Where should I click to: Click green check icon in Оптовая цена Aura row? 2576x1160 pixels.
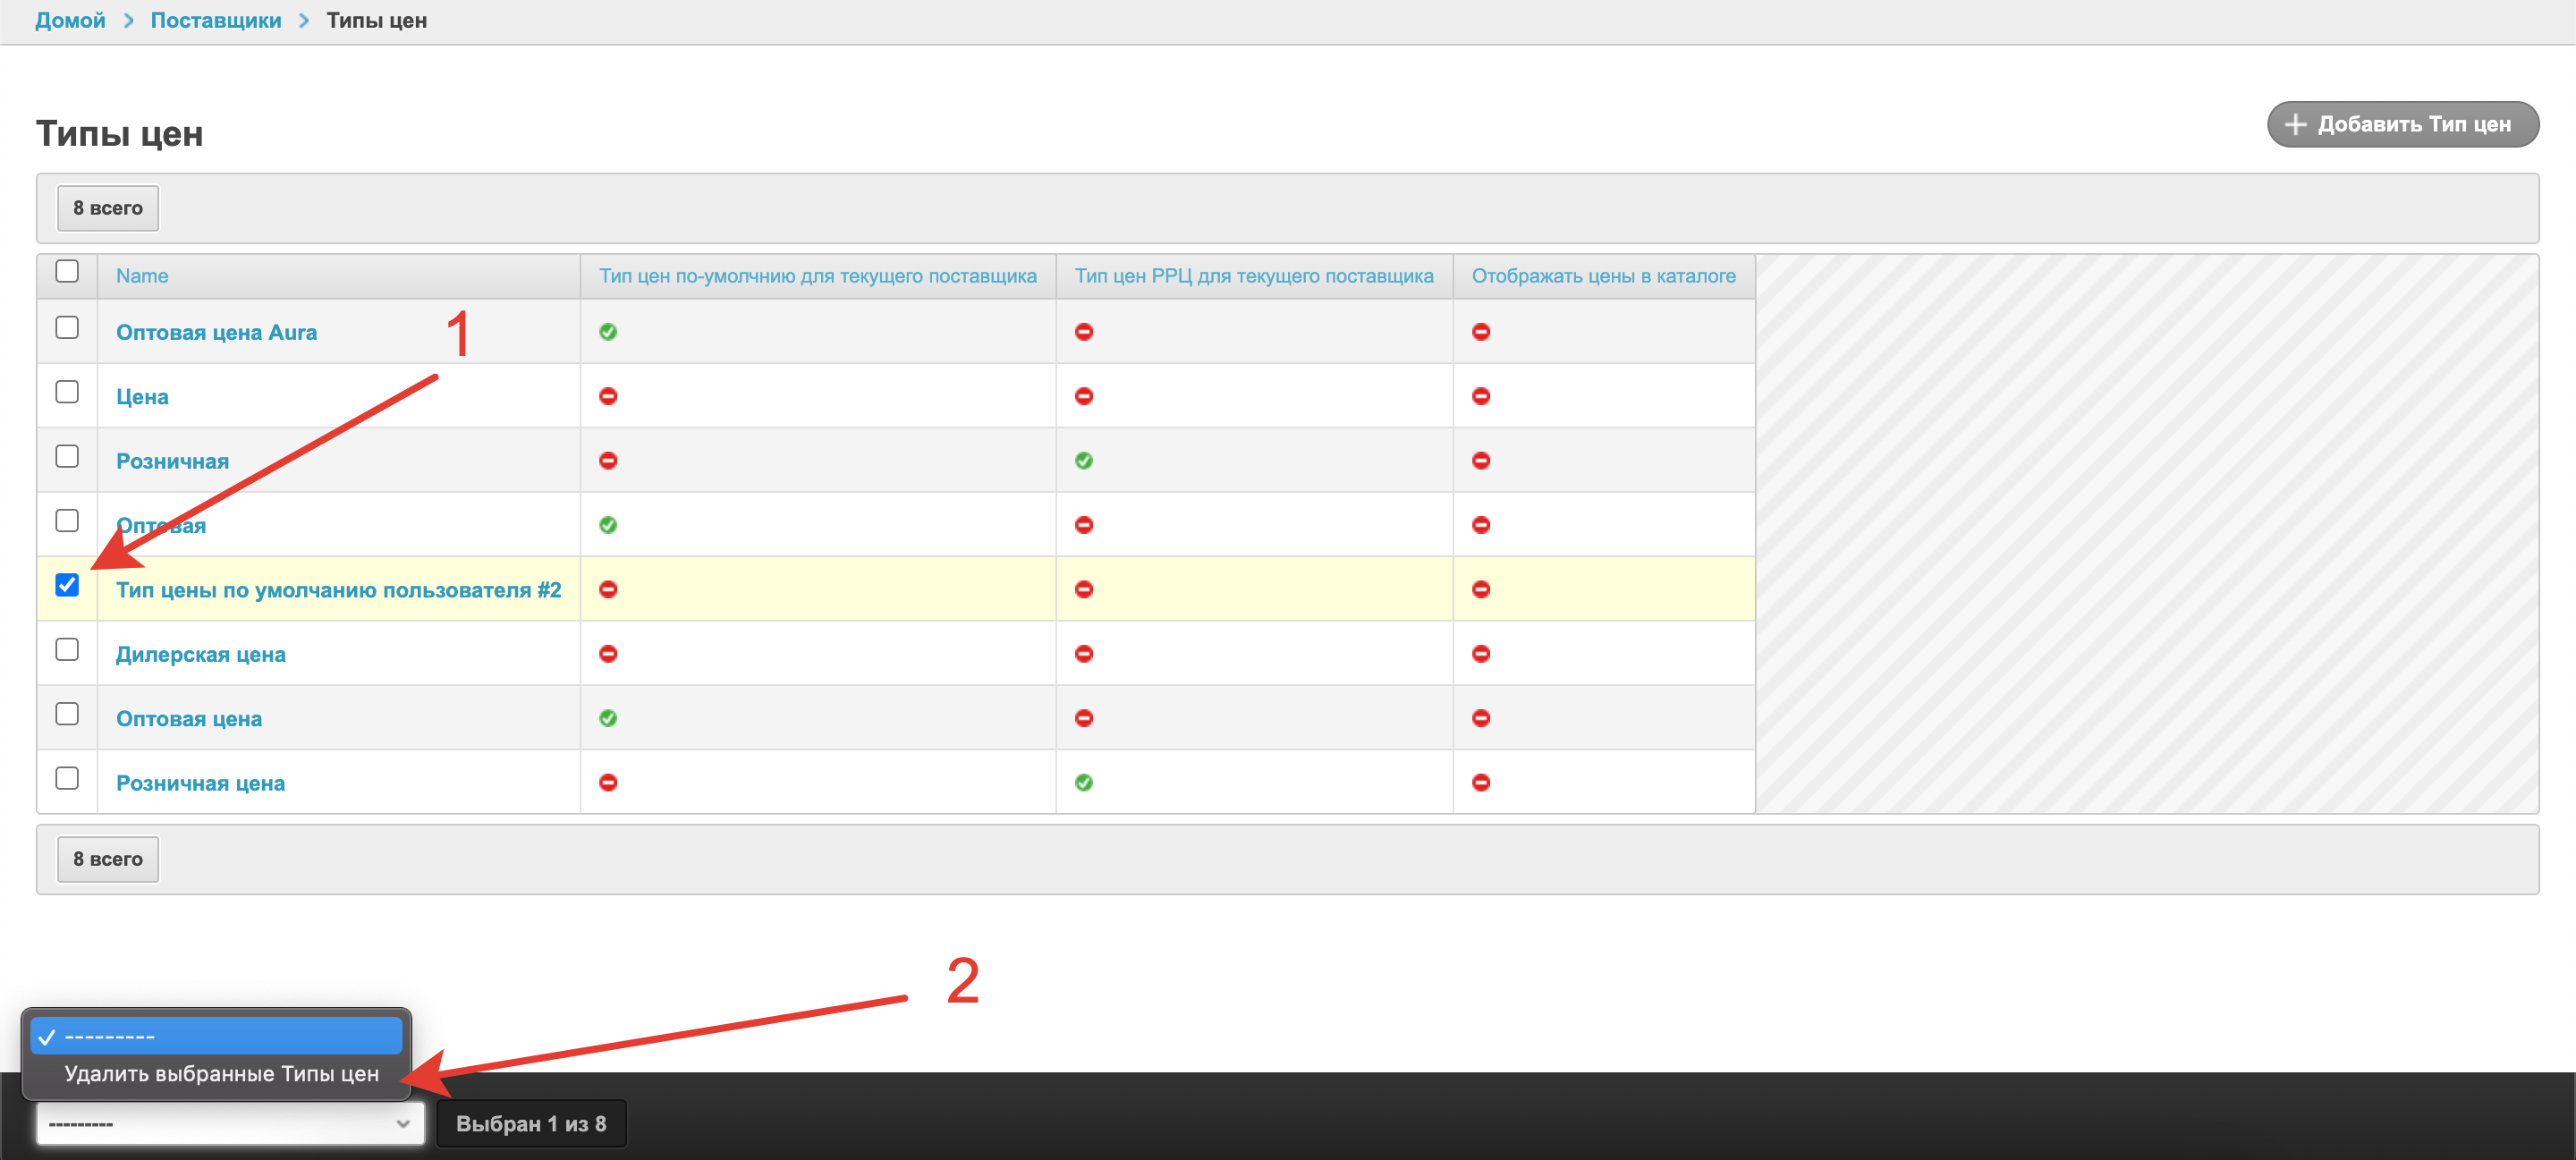click(x=608, y=332)
